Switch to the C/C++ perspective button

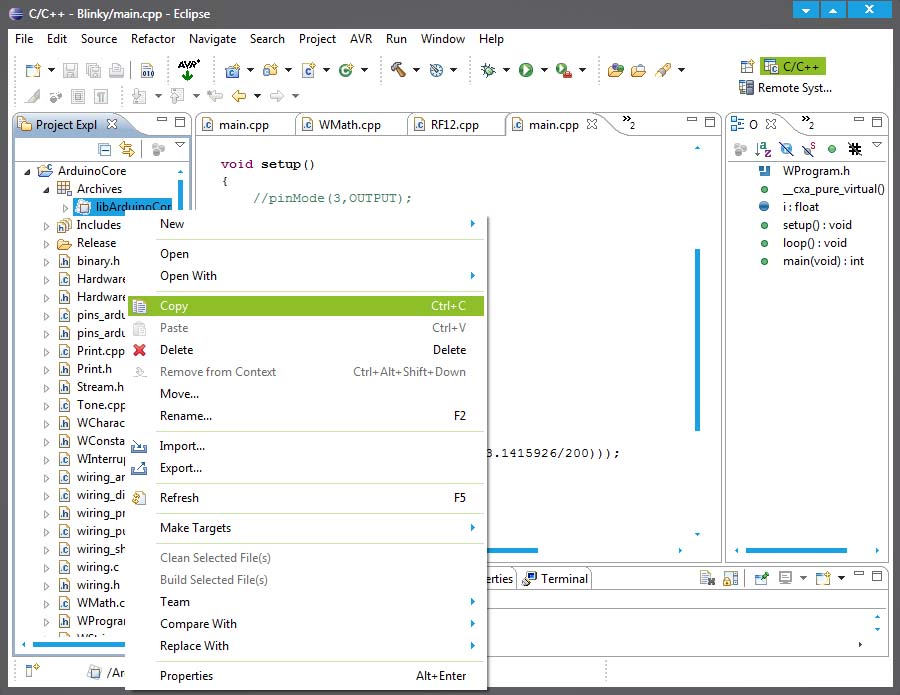pos(793,67)
